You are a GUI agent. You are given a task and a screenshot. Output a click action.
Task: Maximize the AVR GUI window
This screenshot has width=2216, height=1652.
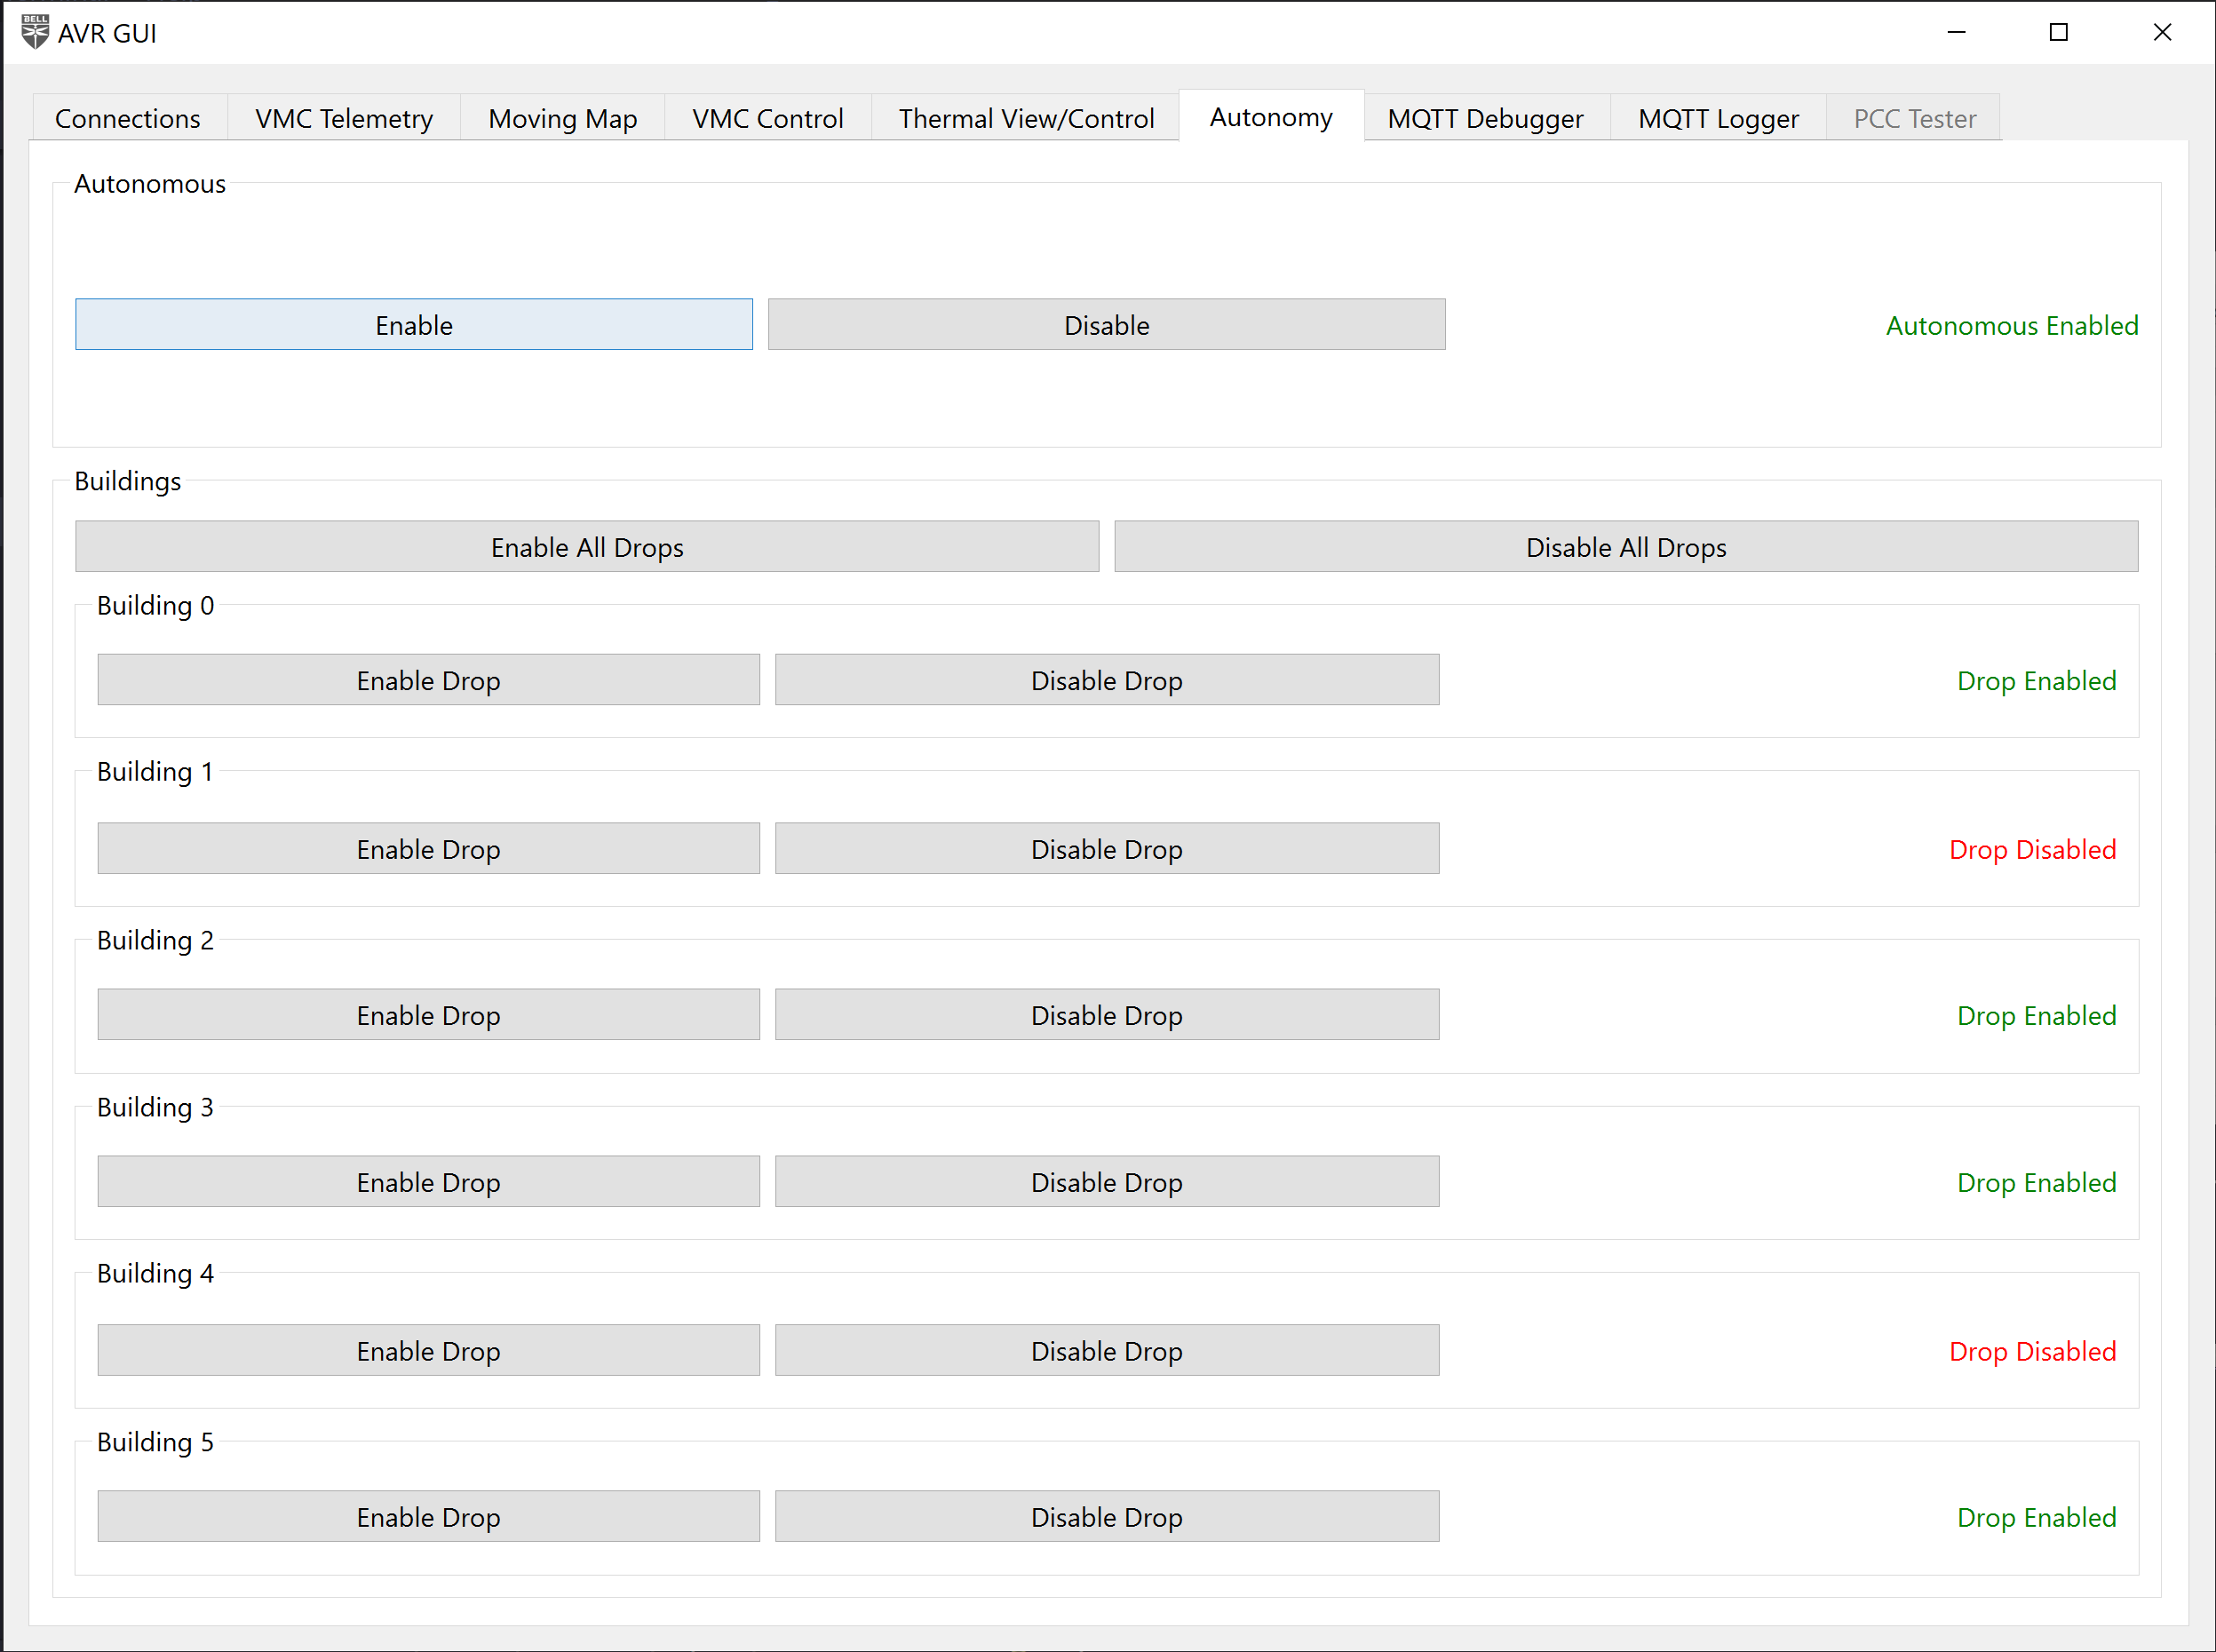click(x=2058, y=32)
